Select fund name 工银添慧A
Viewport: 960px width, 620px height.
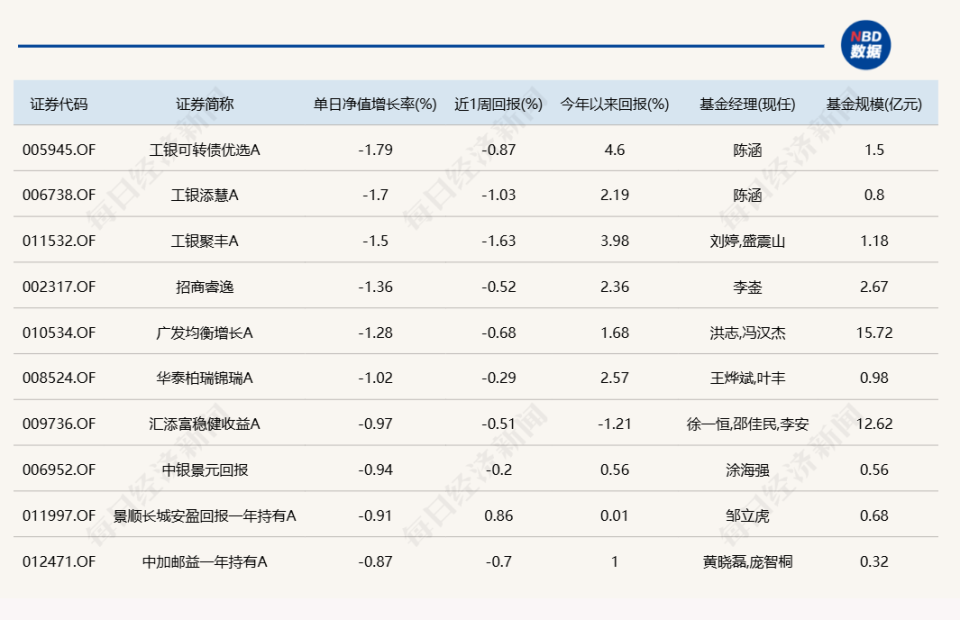pyautogui.click(x=204, y=195)
